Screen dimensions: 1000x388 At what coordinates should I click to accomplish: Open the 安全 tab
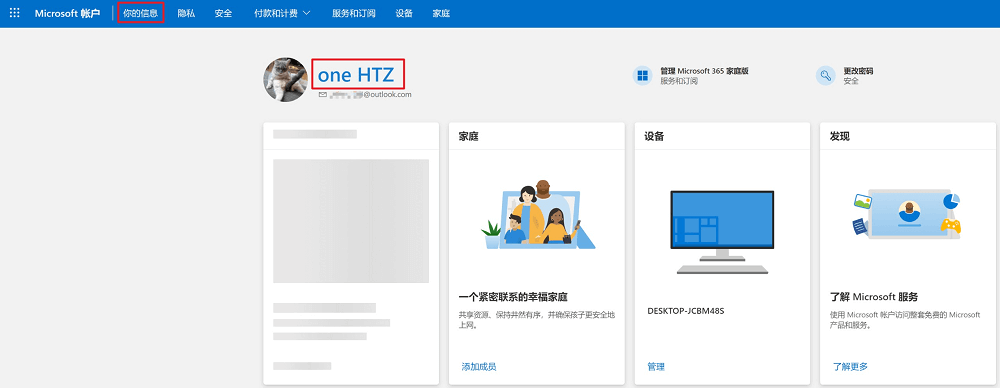[223, 13]
